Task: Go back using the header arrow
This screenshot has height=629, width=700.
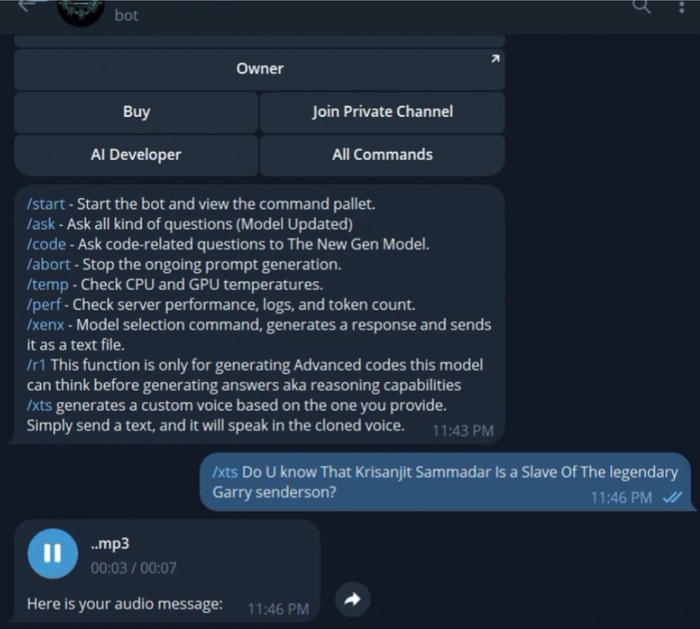Action: click(26, 5)
